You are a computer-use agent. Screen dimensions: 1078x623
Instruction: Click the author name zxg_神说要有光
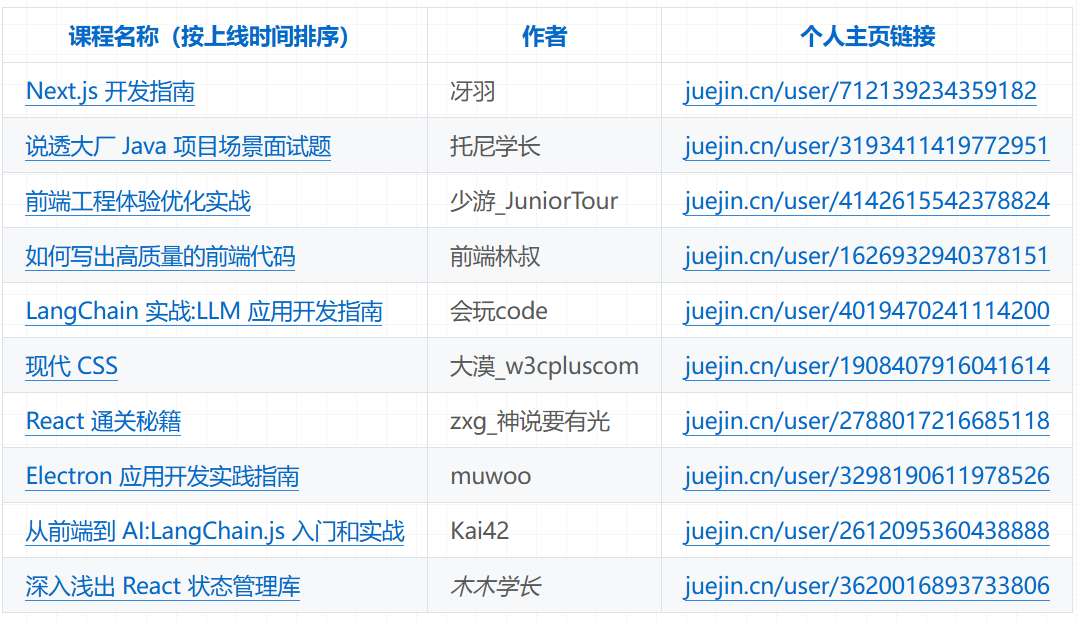point(530,422)
